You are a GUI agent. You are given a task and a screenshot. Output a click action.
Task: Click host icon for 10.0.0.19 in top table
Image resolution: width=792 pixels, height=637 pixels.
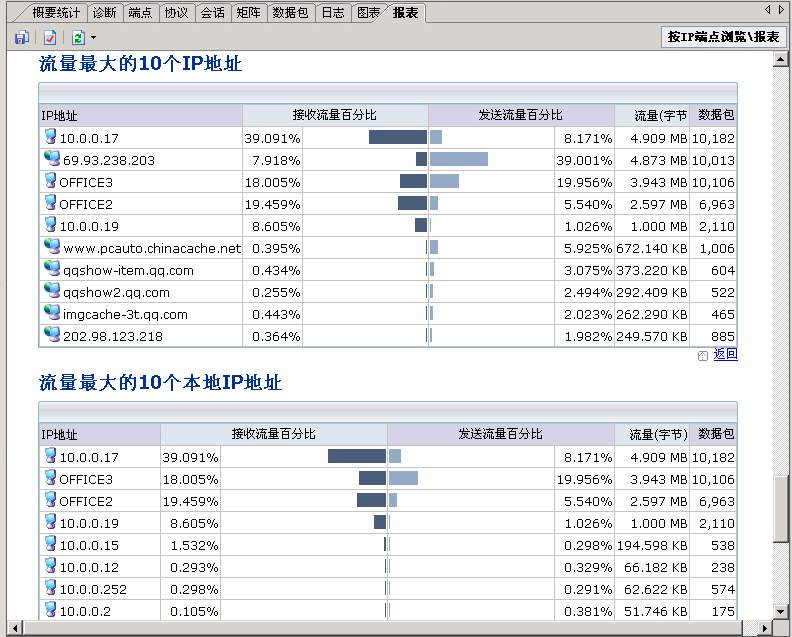click(51, 224)
